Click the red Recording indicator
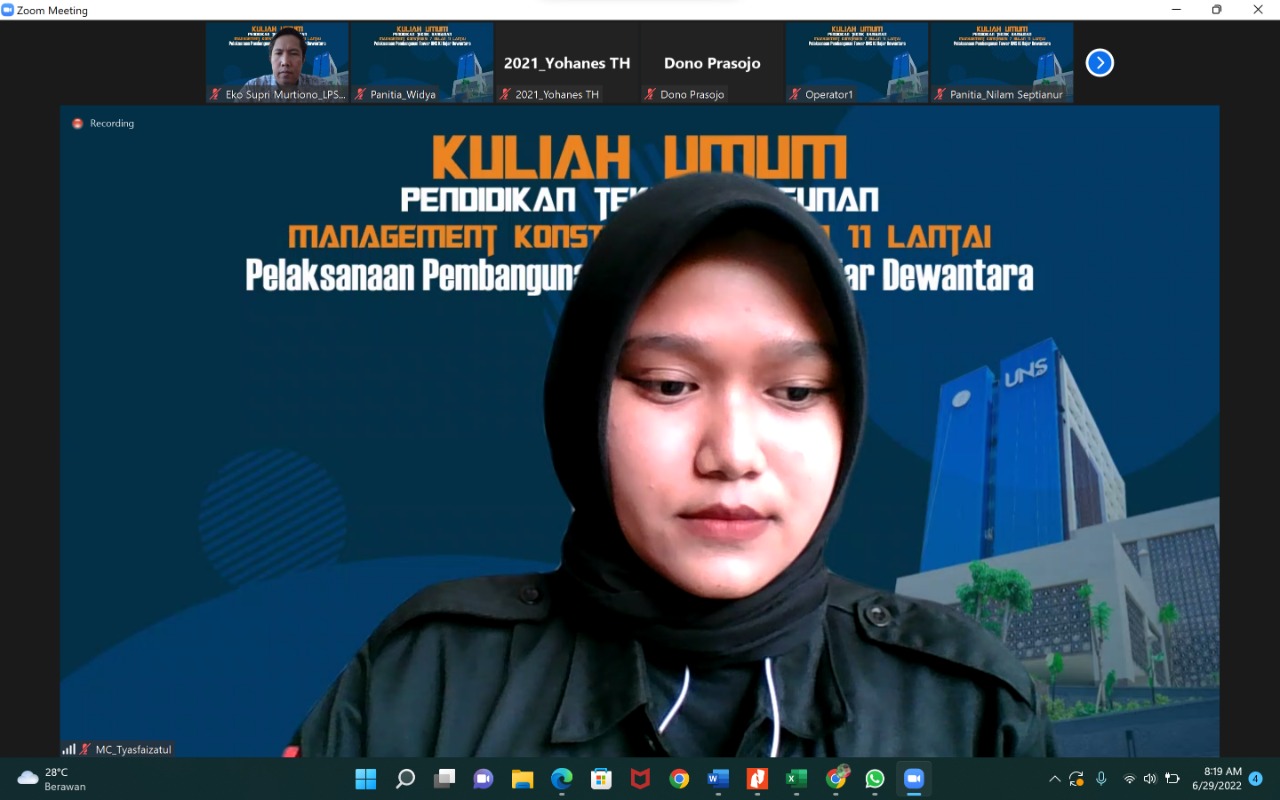The height and width of the screenshot is (800, 1280). 78,124
